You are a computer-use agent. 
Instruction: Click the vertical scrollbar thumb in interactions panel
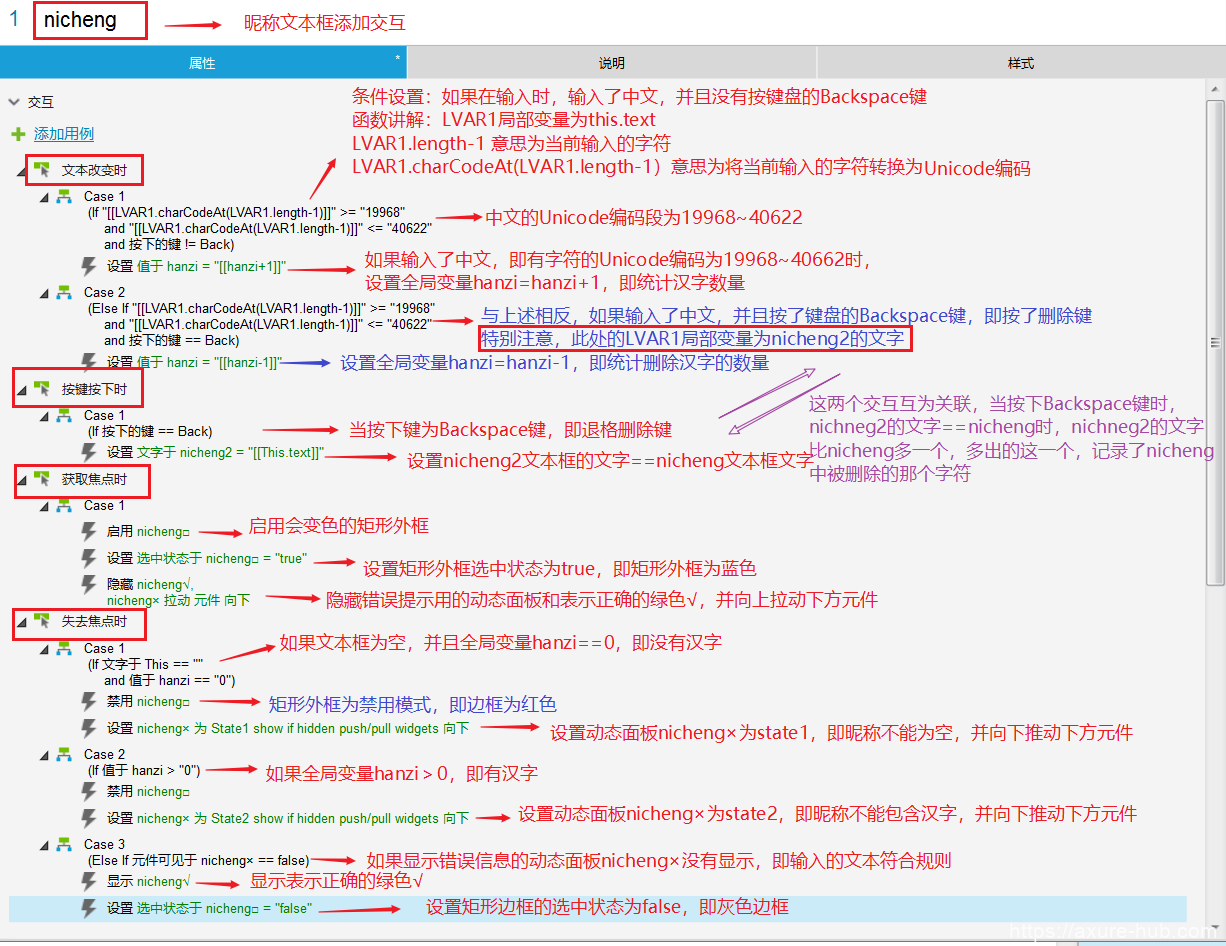tap(1214, 341)
